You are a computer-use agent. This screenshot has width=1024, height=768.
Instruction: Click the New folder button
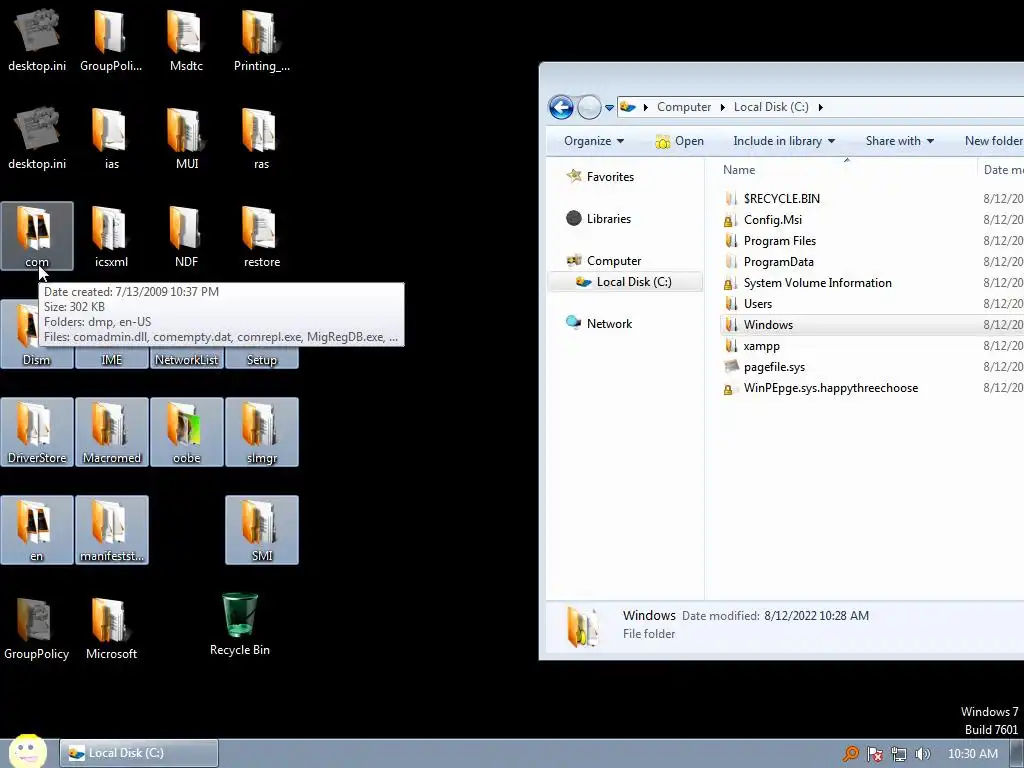(x=993, y=141)
